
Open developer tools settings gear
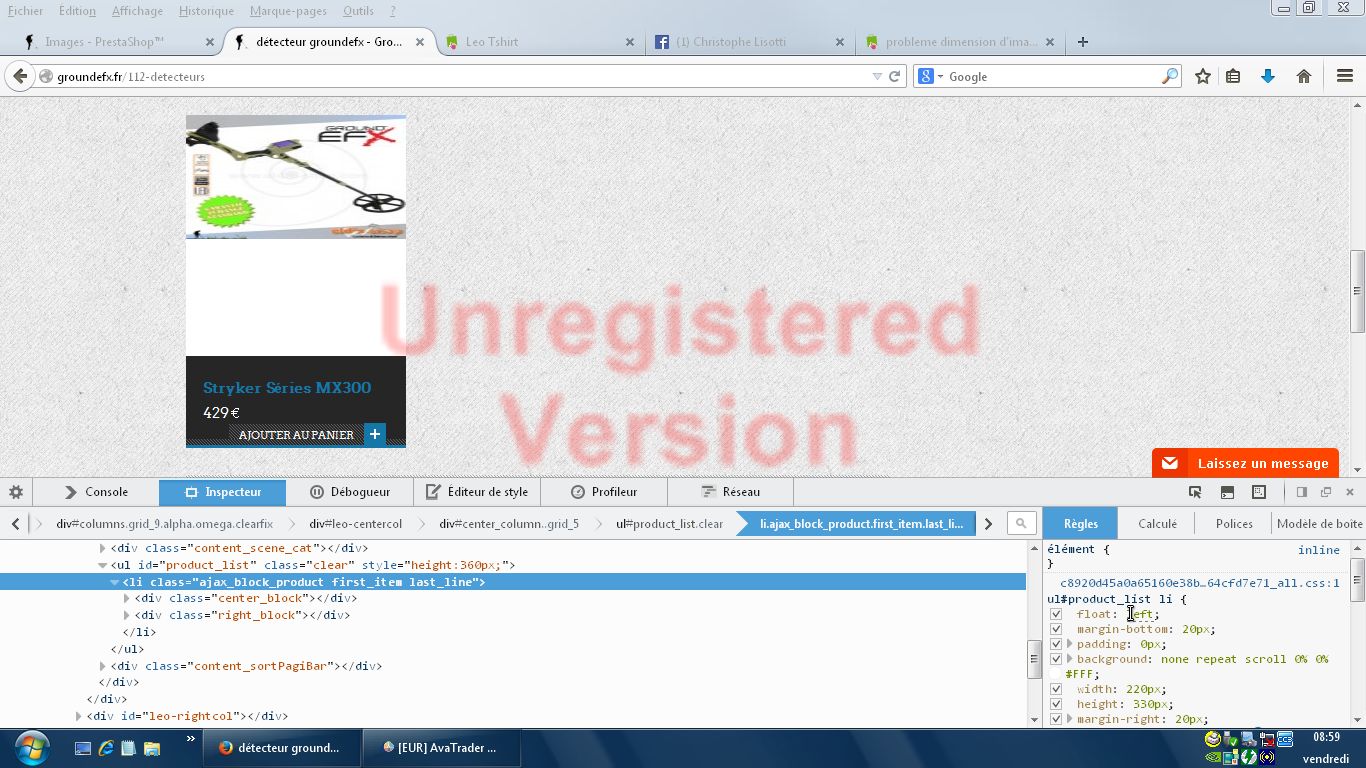tap(16, 492)
